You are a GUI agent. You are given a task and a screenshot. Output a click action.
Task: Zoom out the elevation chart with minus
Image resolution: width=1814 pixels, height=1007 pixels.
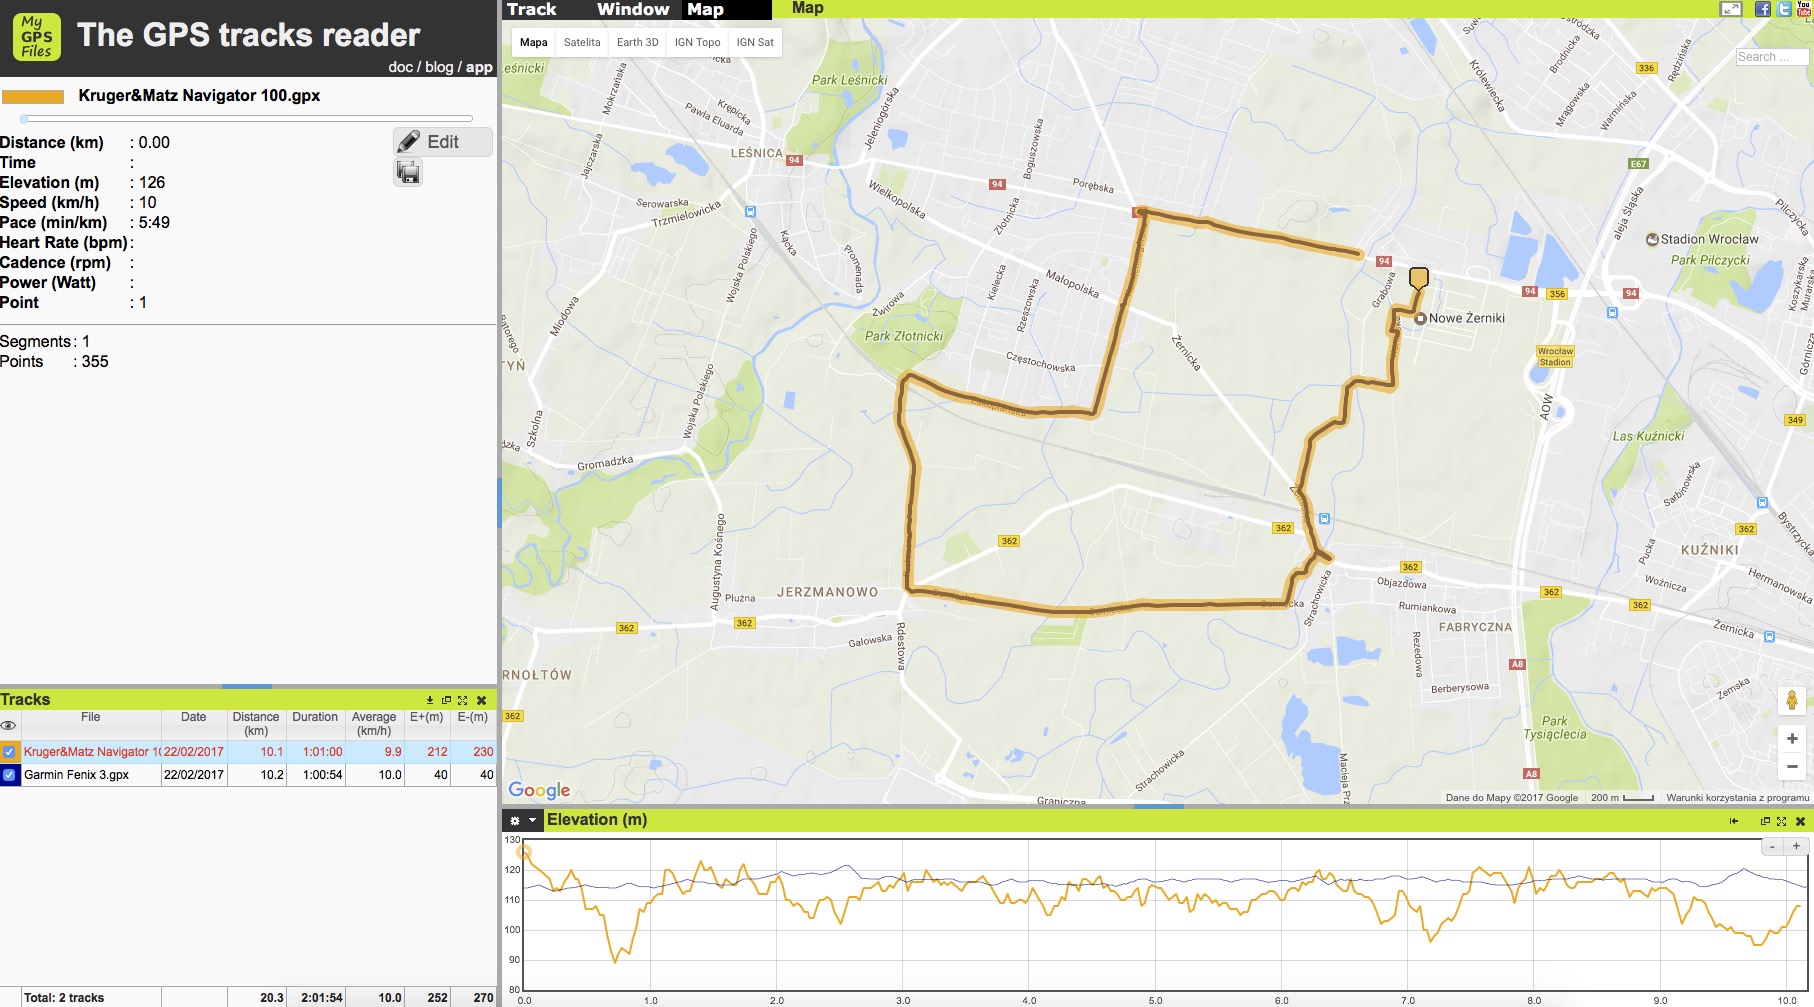pos(1772,847)
